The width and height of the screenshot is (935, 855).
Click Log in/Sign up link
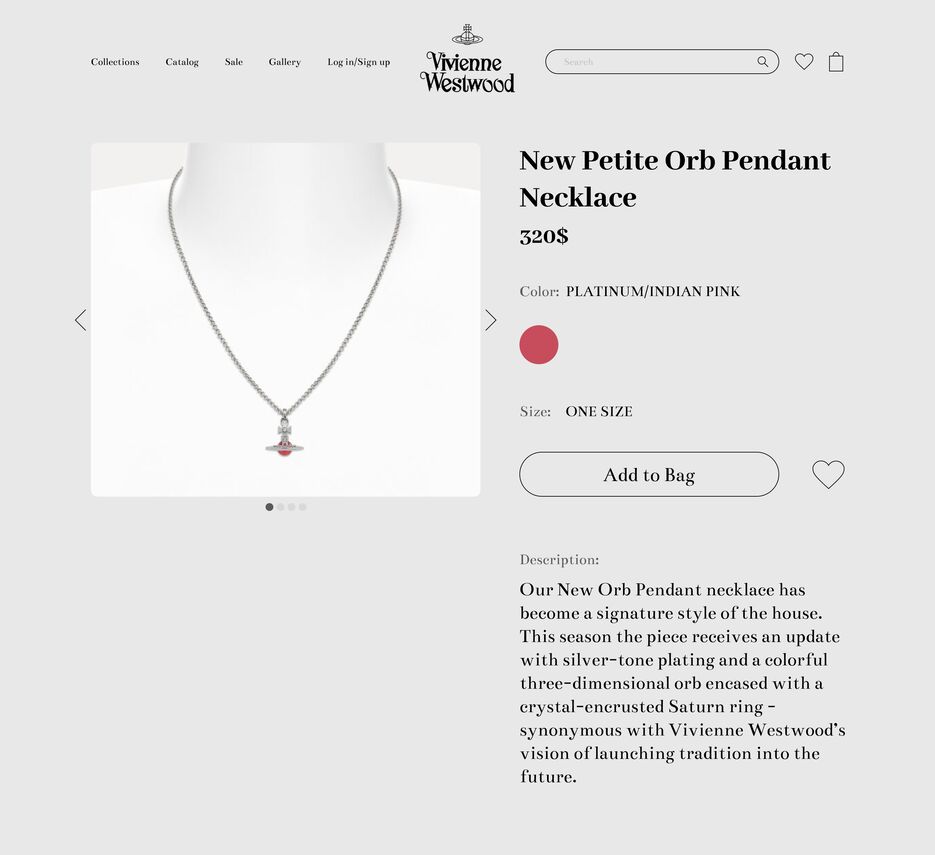click(358, 62)
